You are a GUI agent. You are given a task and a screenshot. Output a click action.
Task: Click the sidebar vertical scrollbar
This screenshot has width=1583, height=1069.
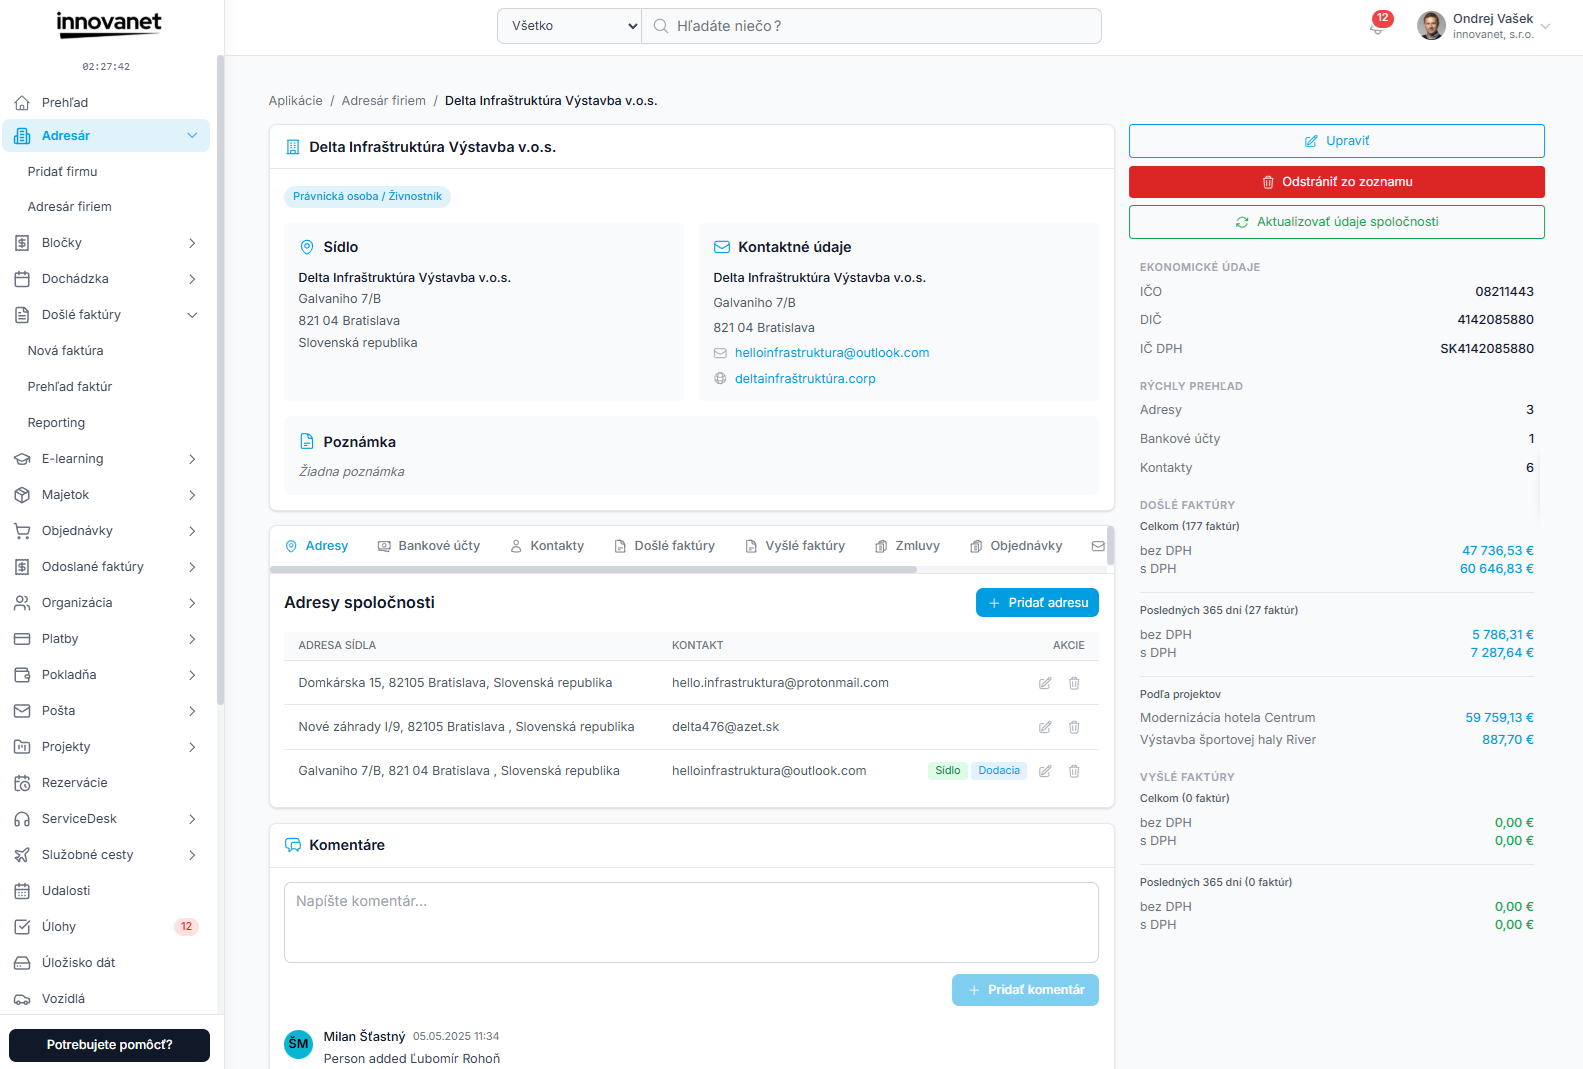219,380
